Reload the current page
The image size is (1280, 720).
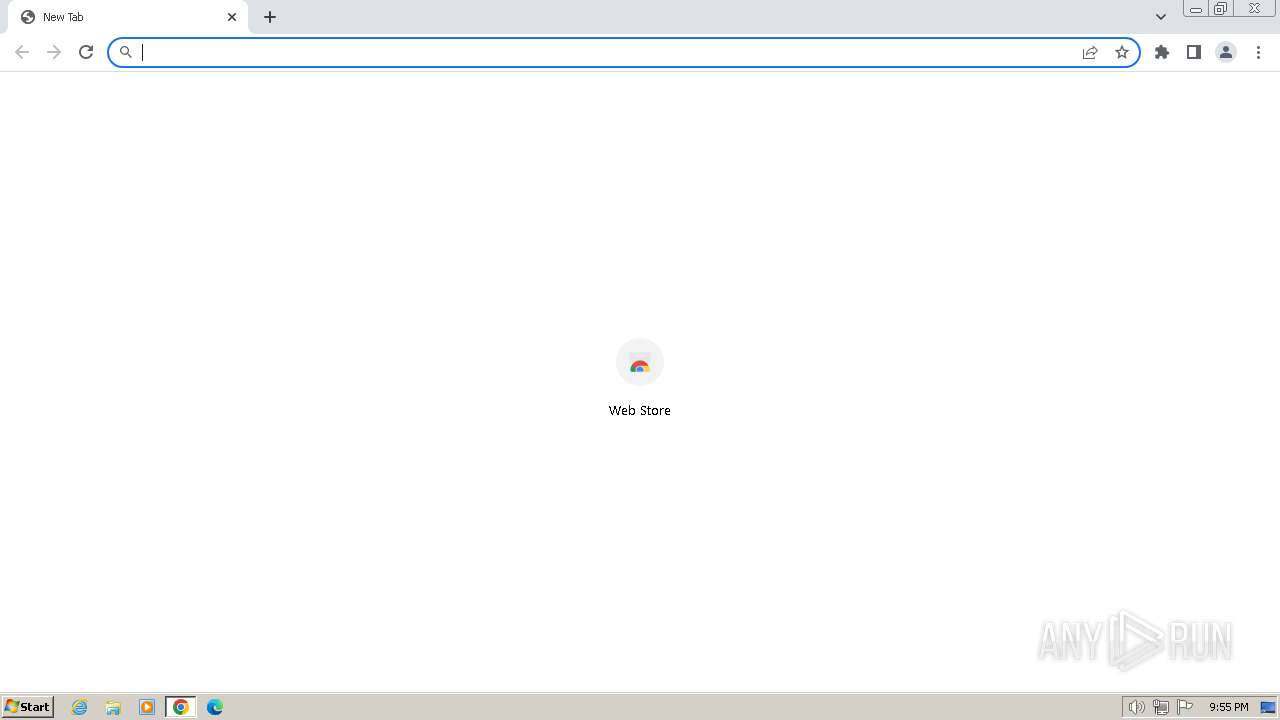(x=86, y=52)
